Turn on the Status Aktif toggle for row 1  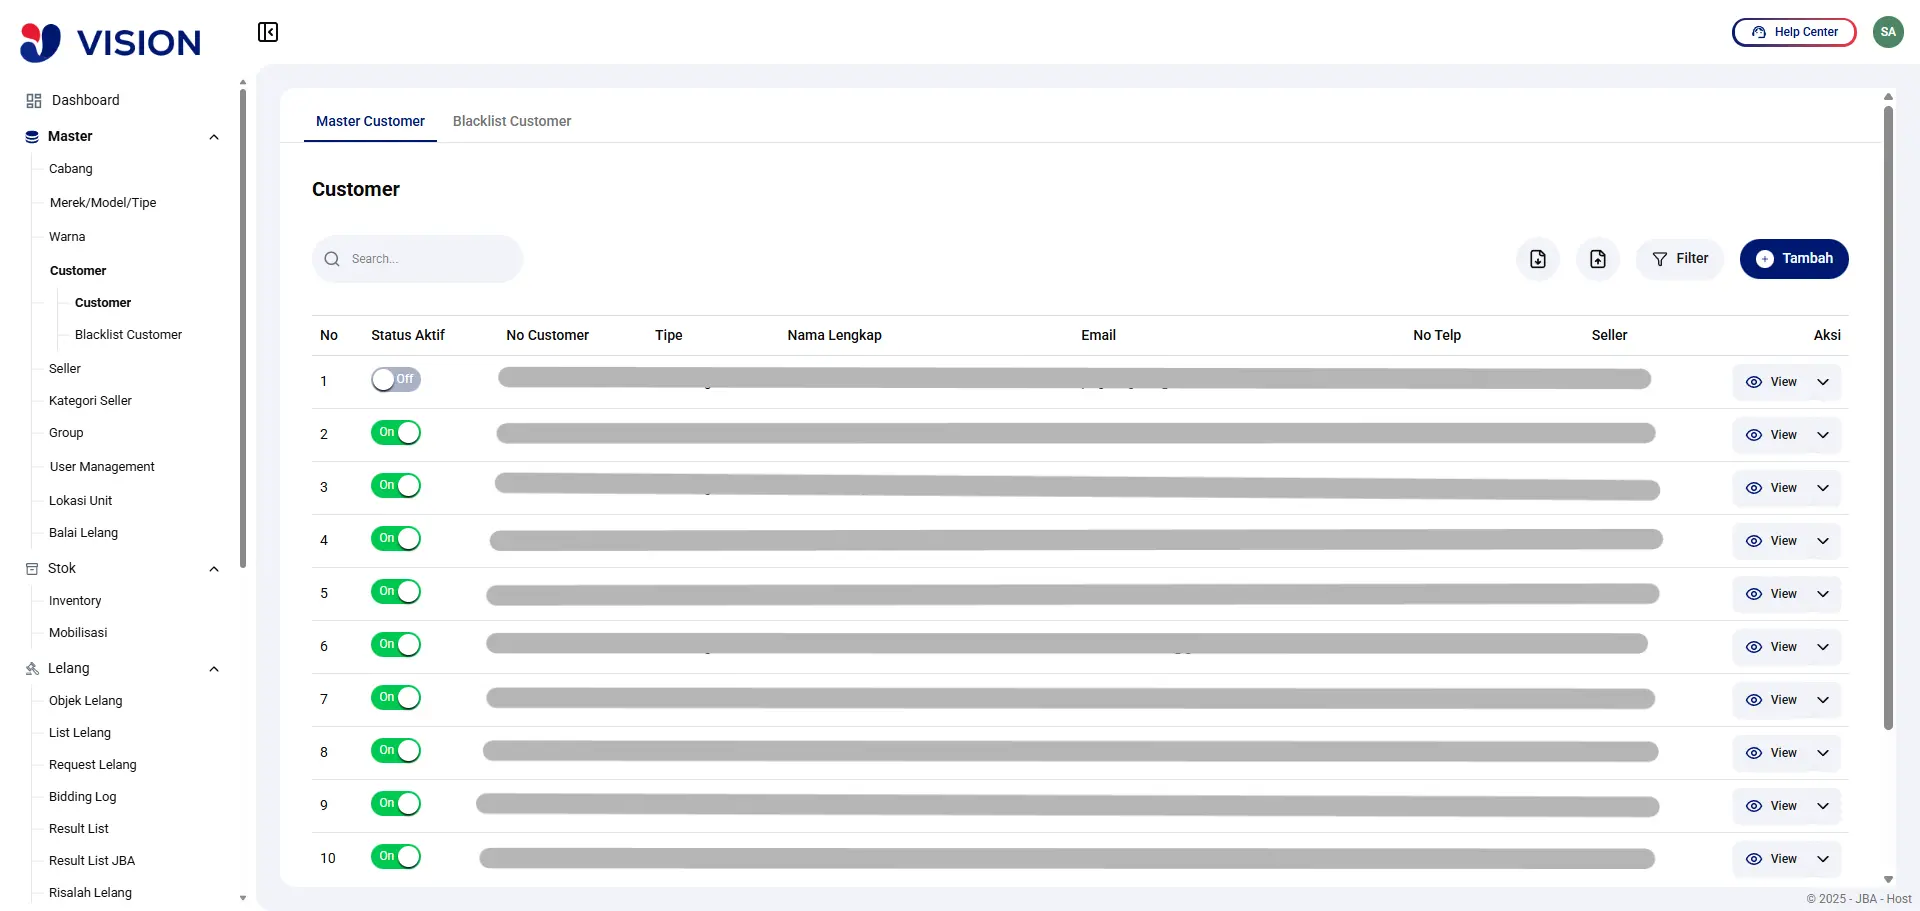(x=395, y=380)
